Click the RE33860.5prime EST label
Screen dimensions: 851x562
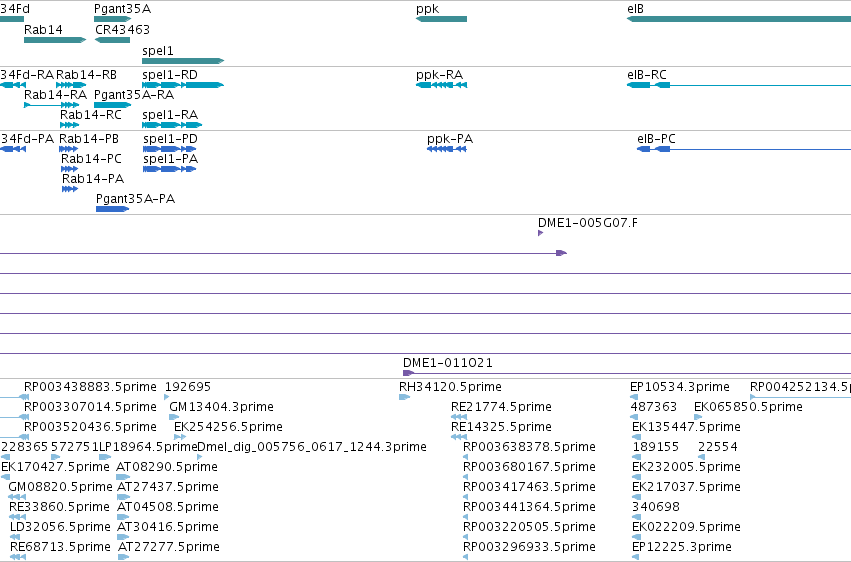click(x=59, y=507)
